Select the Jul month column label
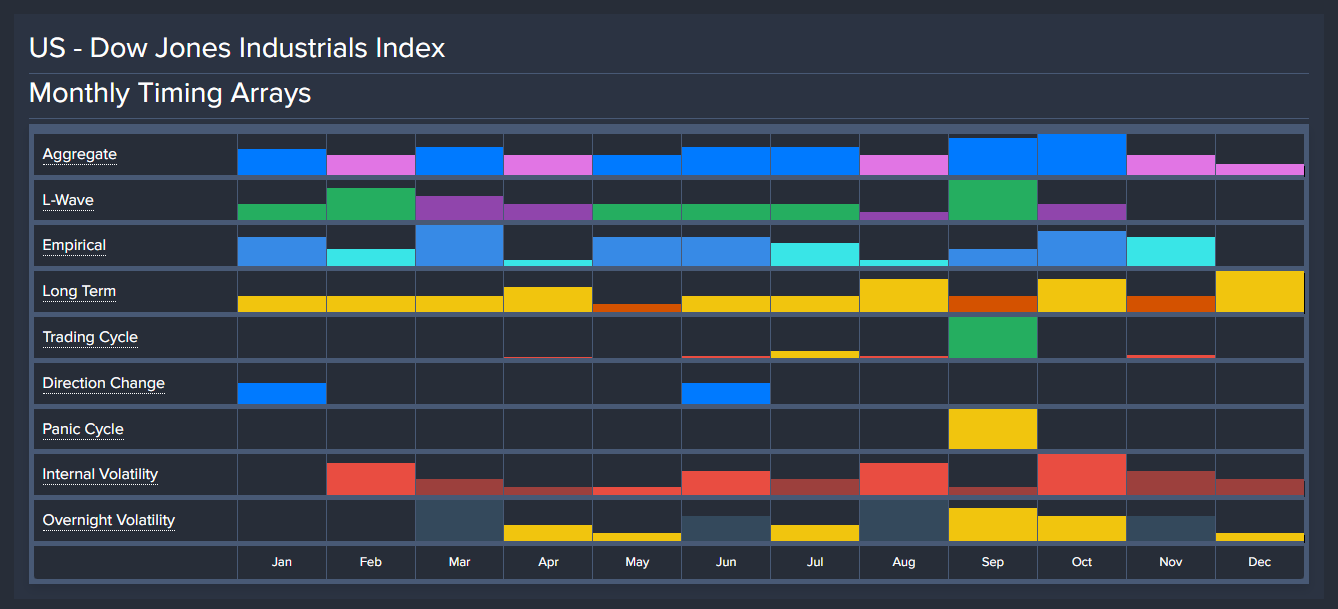The height and width of the screenshot is (609, 1338). (815, 562)
